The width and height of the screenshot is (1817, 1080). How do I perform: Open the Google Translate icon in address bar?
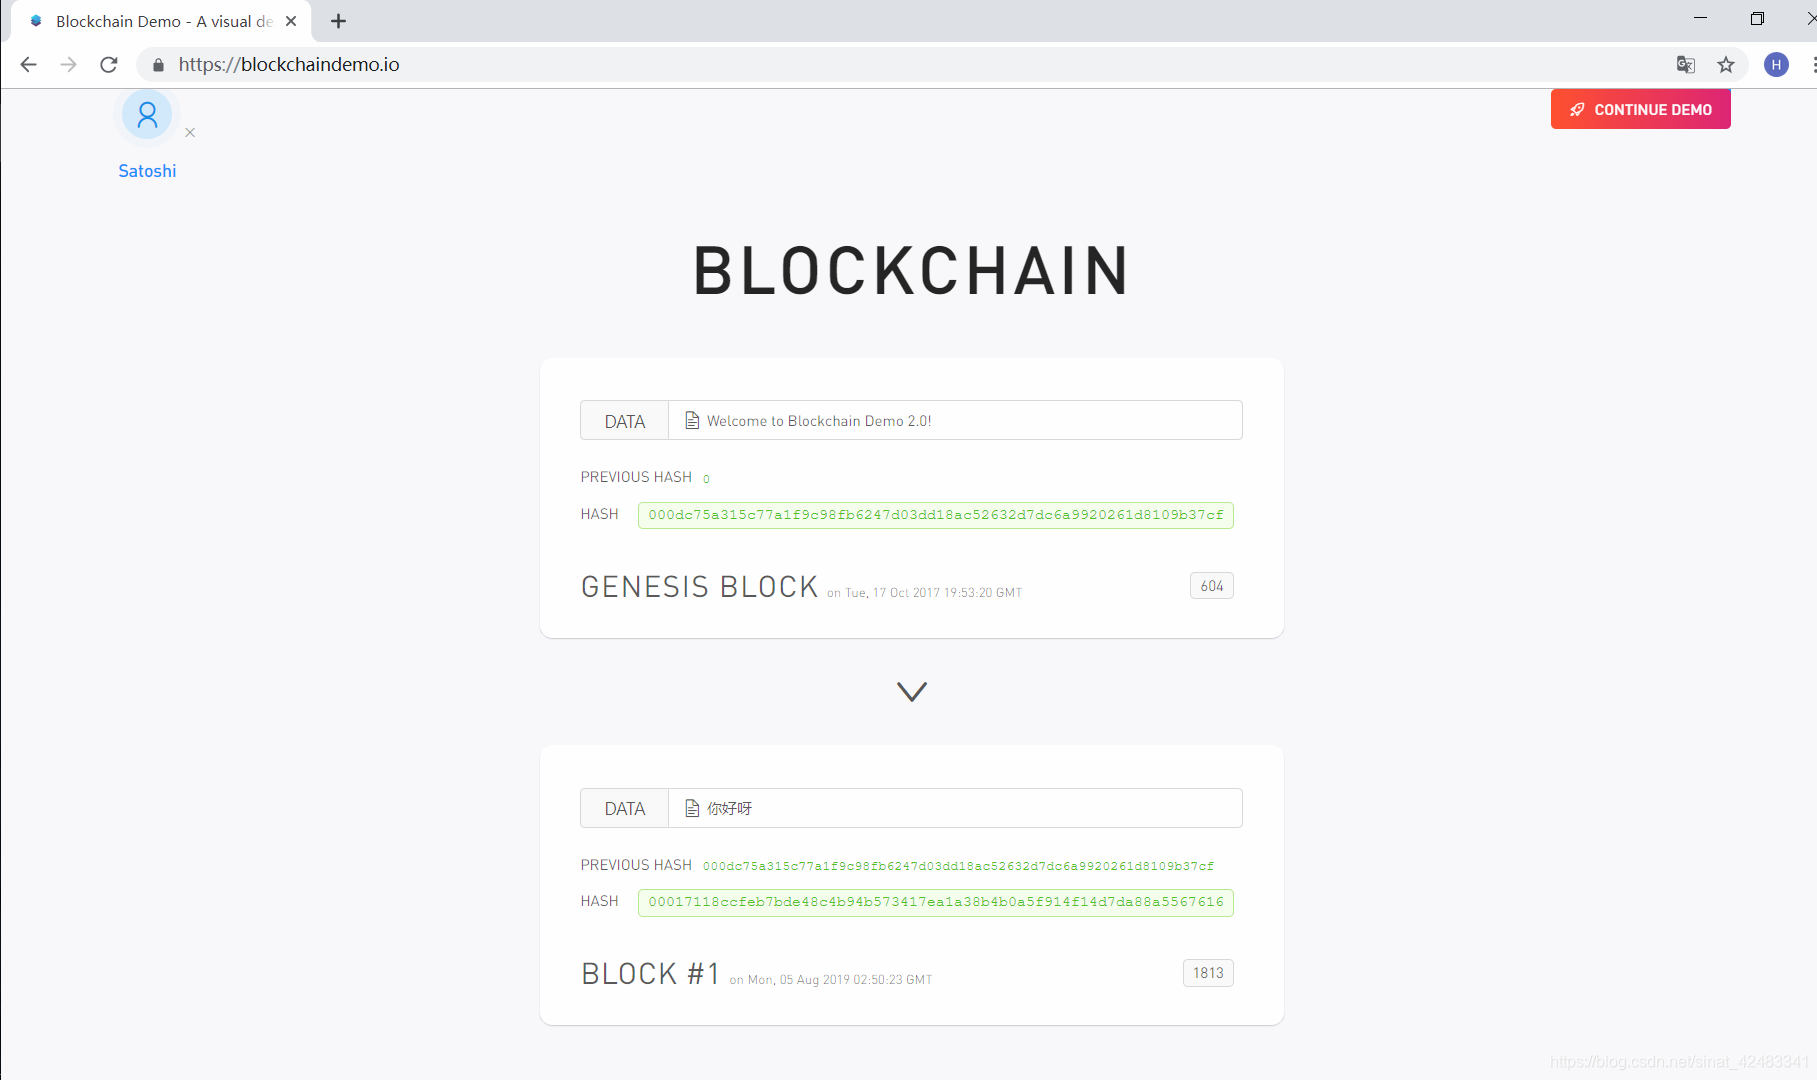(1685, 65)
